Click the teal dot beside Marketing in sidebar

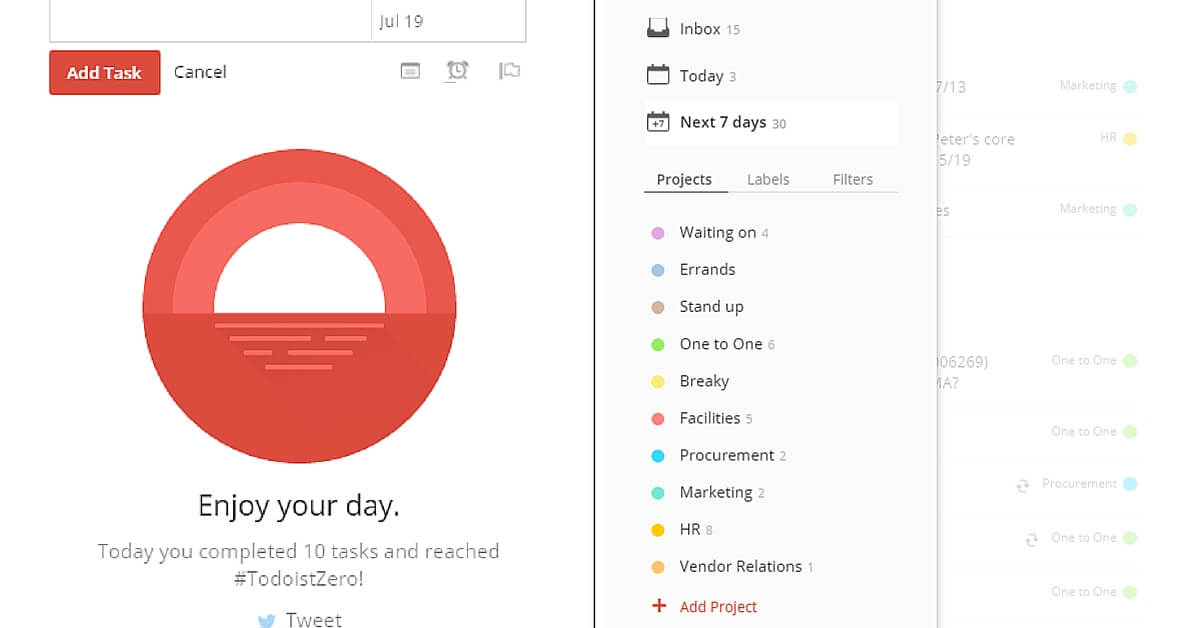tap(658, 493)
